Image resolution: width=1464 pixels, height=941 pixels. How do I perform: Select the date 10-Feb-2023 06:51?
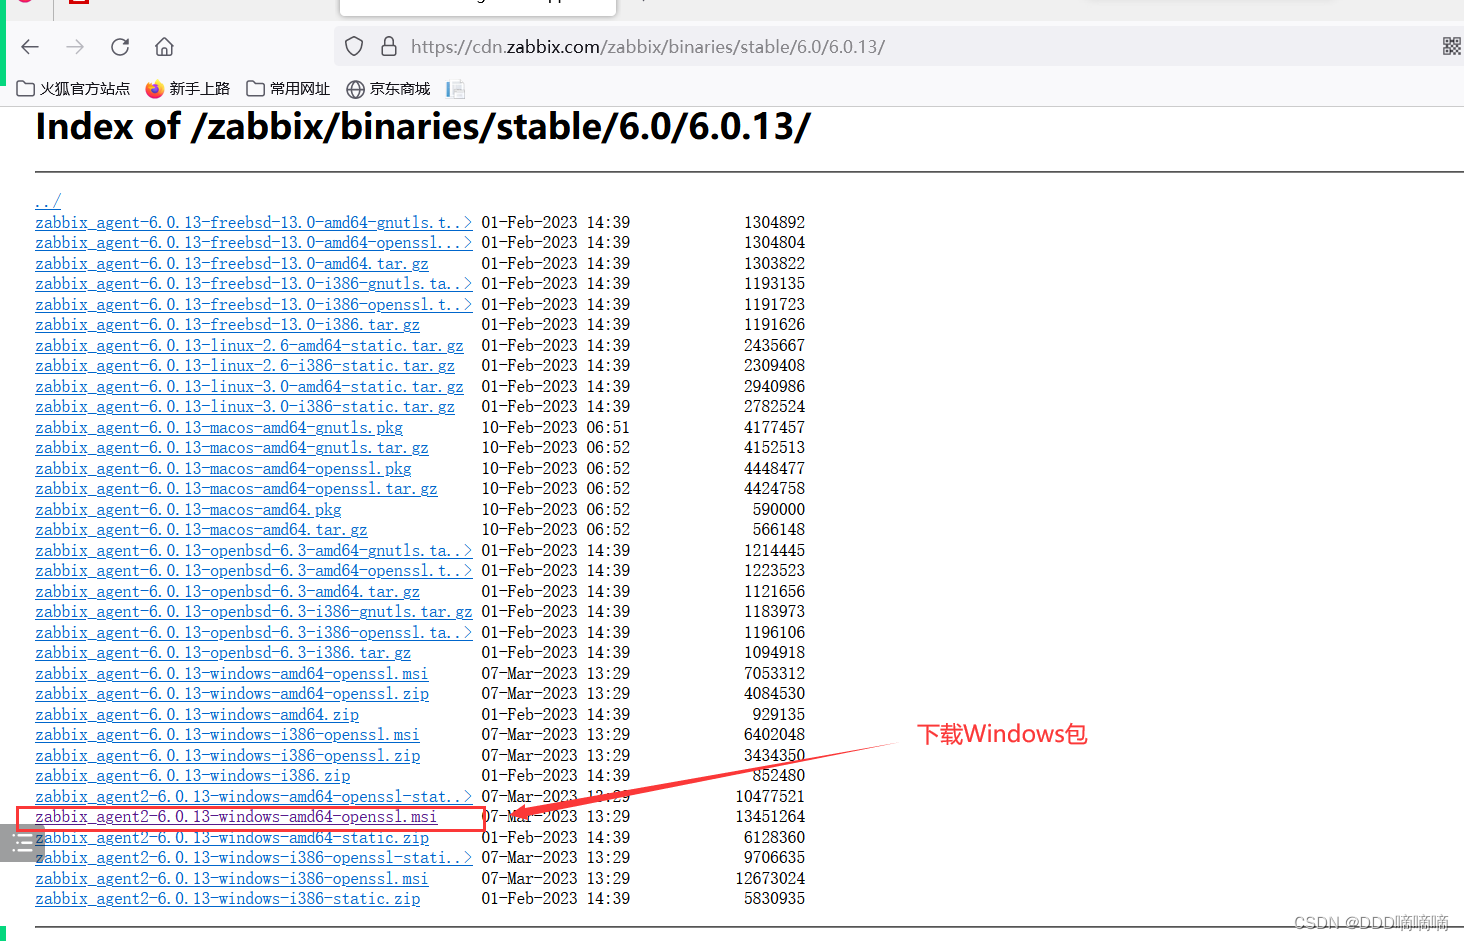tap(556, 427)
